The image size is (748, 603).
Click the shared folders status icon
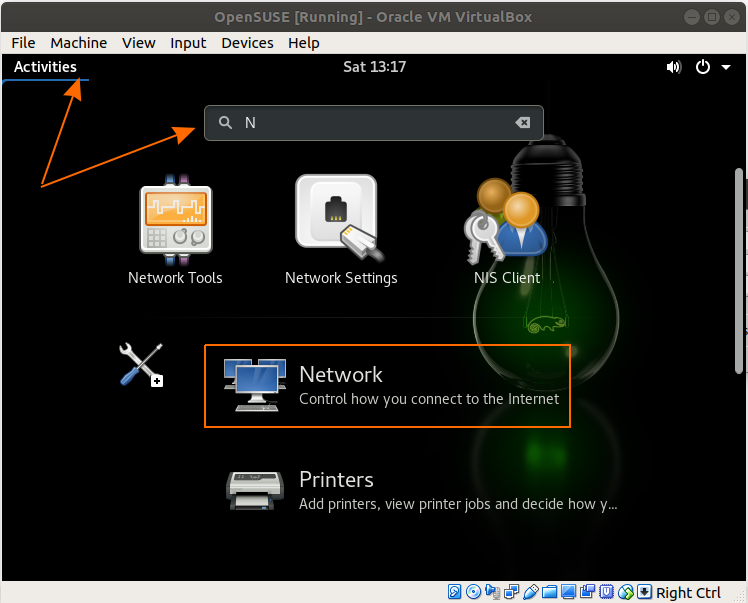(x=550, y=592)
